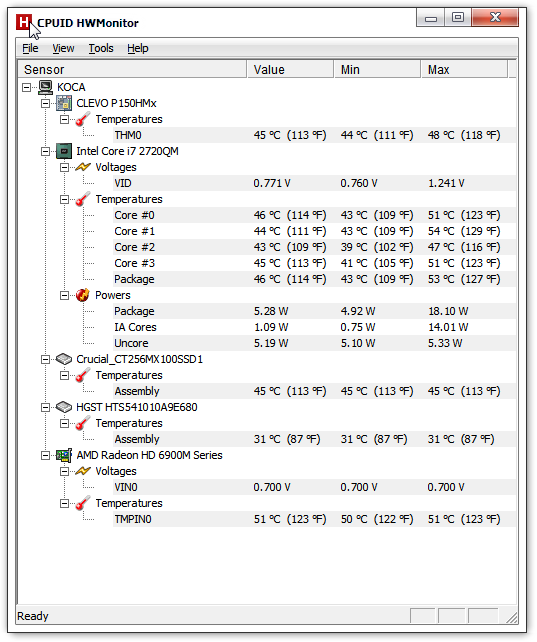Image resolution: width=537 pixels, height=642 pixels.
Task: Click the HGST hard drive icon
Action: [x=64, y=407]
